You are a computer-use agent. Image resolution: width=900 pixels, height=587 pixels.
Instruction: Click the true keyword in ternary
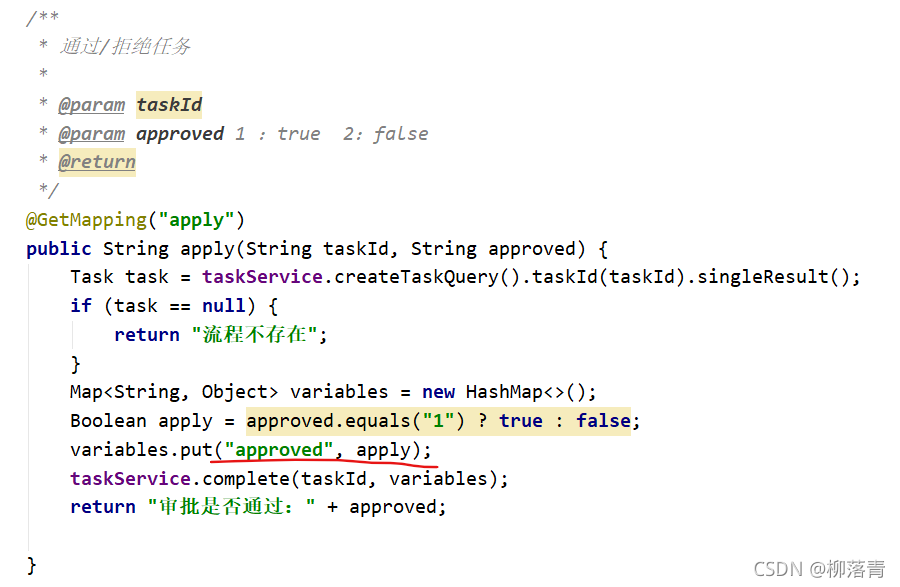521,421
